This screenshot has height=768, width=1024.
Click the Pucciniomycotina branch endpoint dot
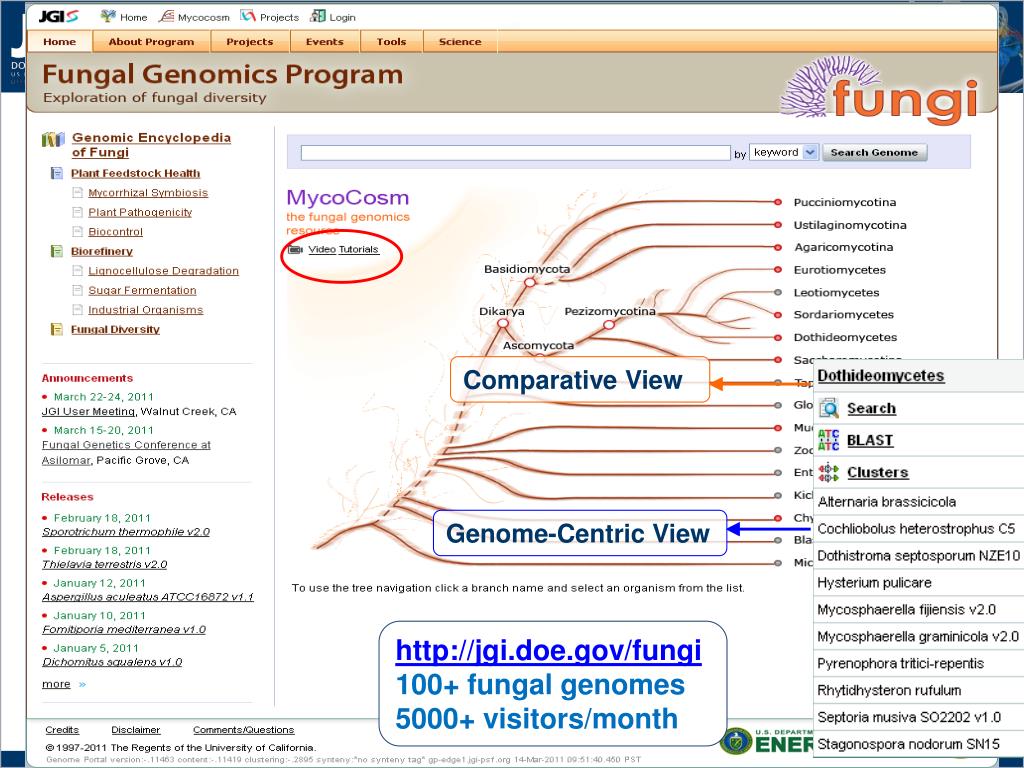coord(778,202)
